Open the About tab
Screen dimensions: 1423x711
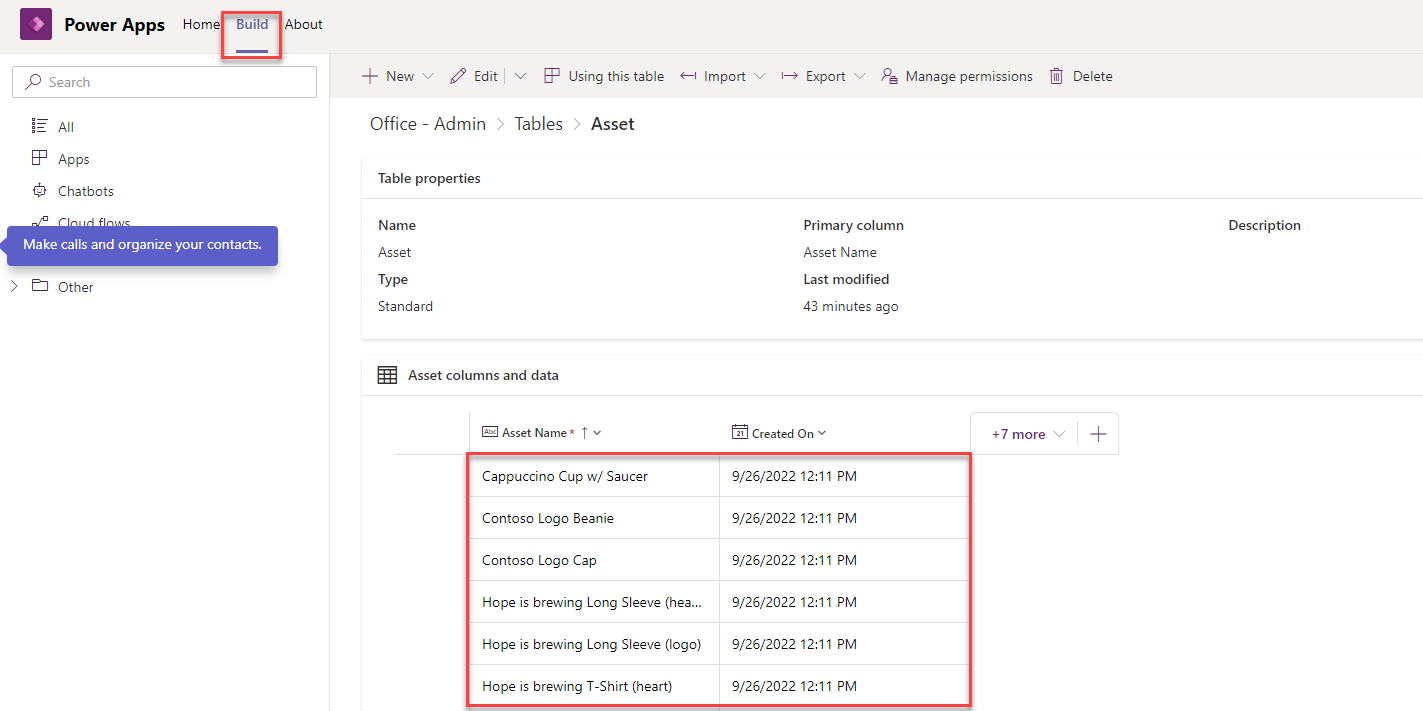click(304, 24)
